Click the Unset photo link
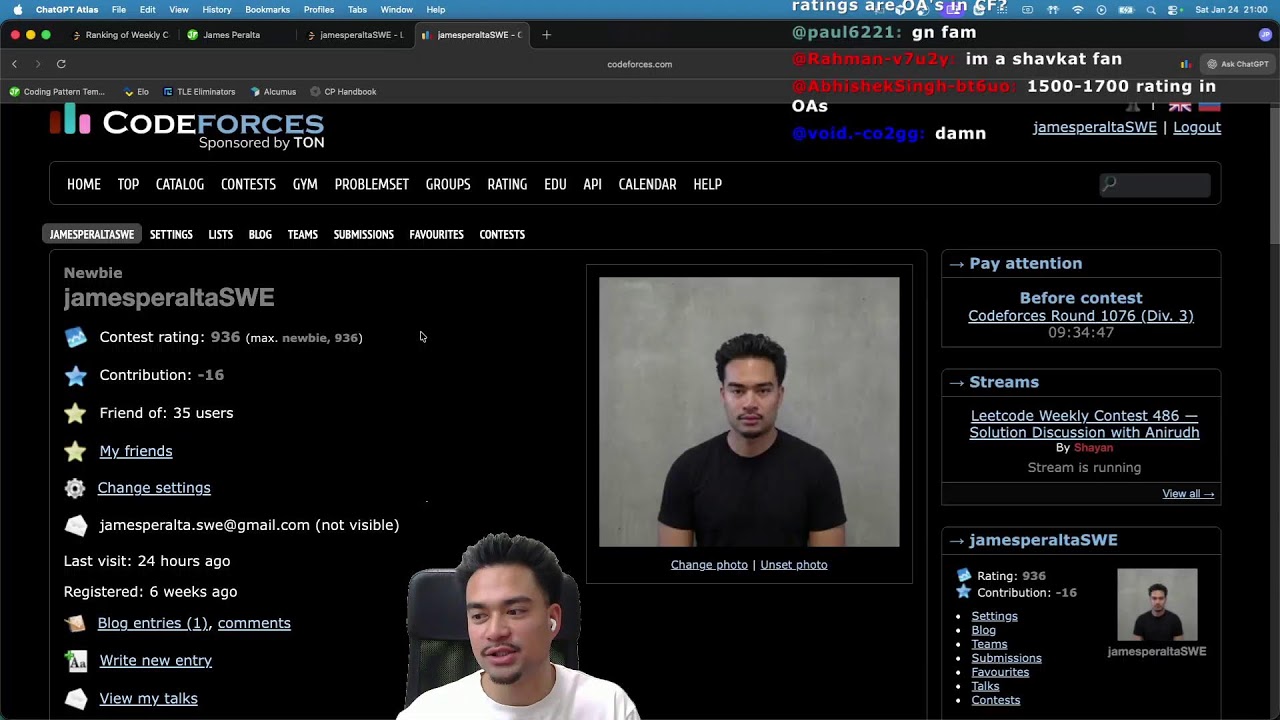 click(x=794, y=565)
